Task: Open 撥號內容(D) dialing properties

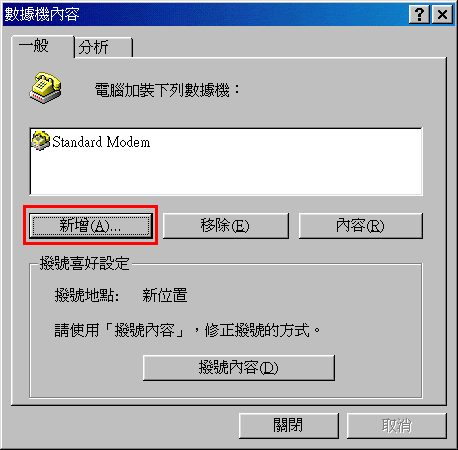Action: [x=239, y=368]
